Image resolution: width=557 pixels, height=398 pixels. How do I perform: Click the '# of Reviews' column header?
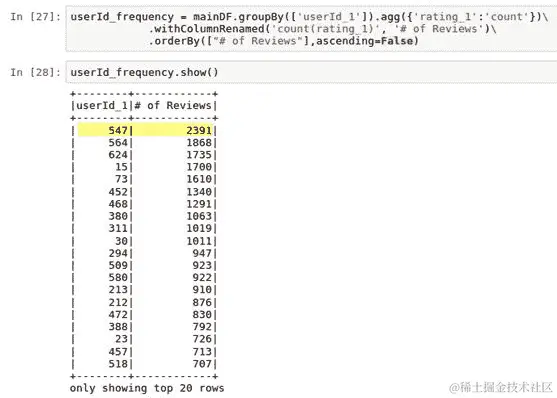click(x=173, y=106)
